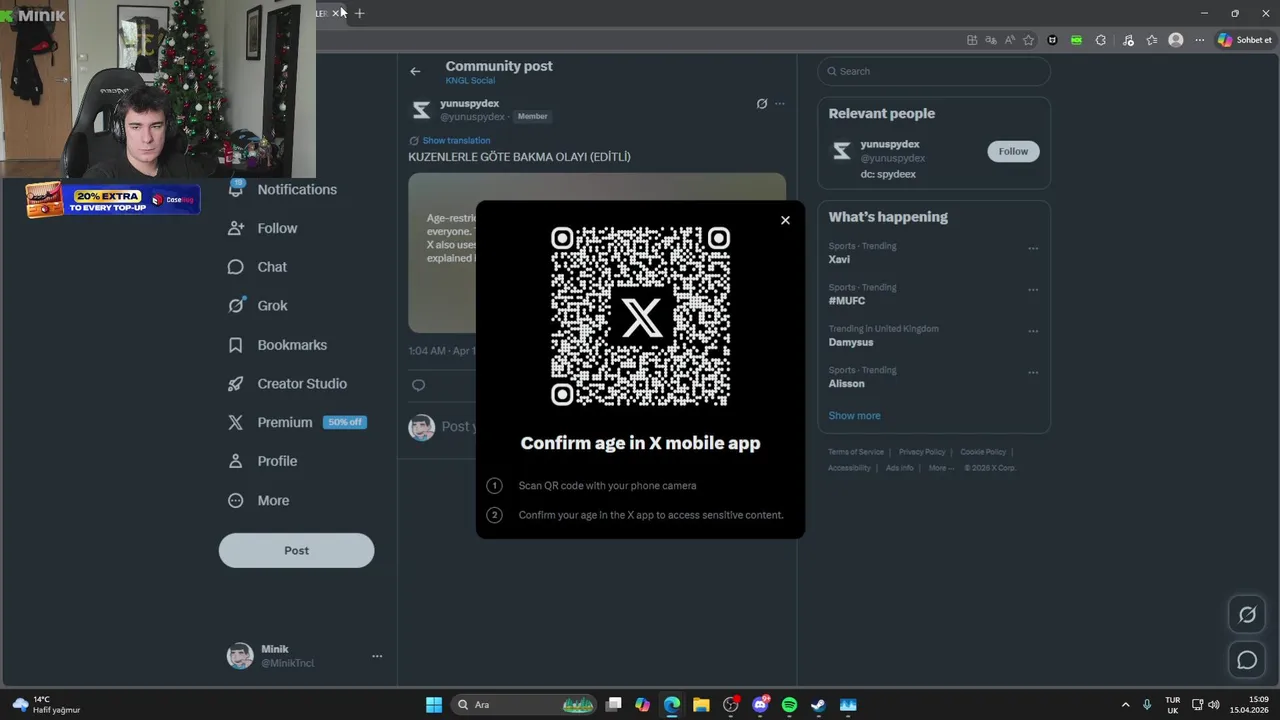Click the Sohbet et Copilot button

[x=1244, y=40]
